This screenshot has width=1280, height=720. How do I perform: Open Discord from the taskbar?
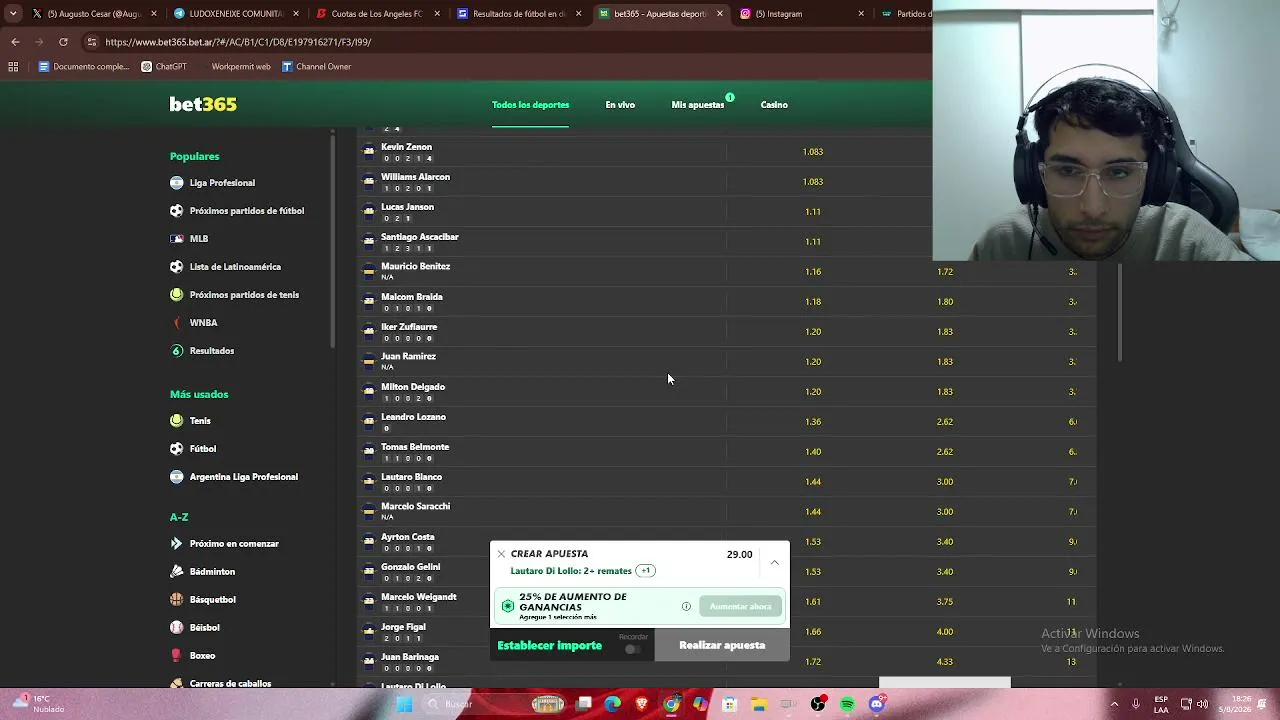(x=876, y=704)
